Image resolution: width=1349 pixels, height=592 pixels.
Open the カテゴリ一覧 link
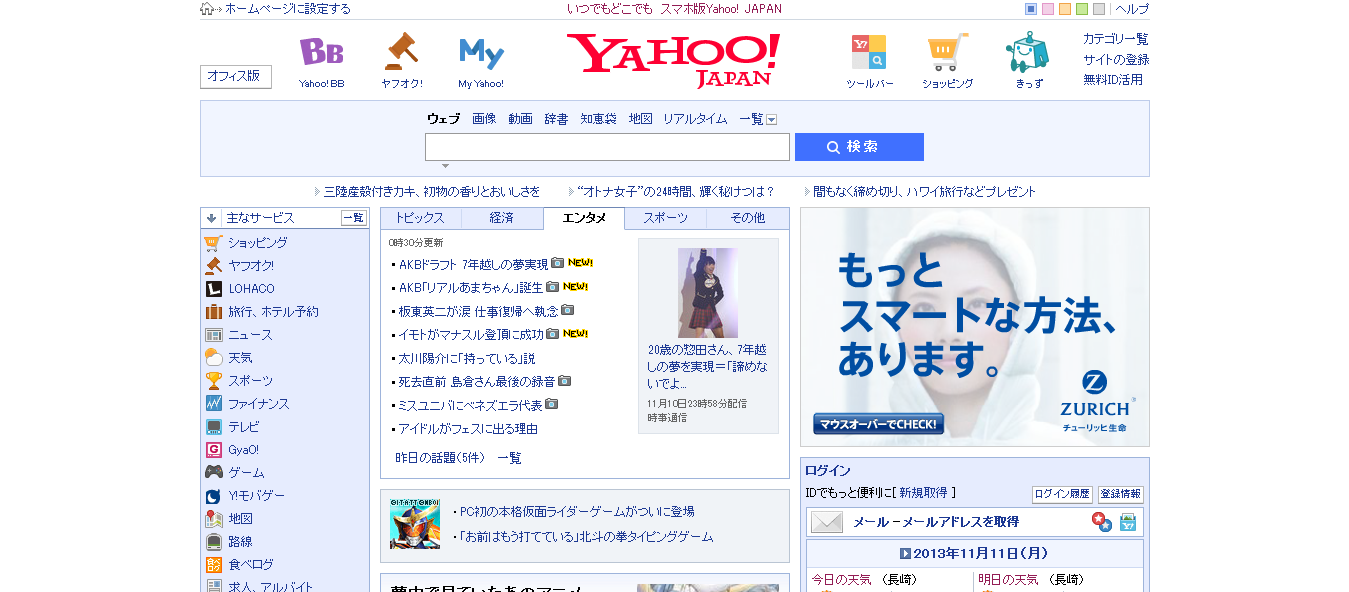[1116, 39]
